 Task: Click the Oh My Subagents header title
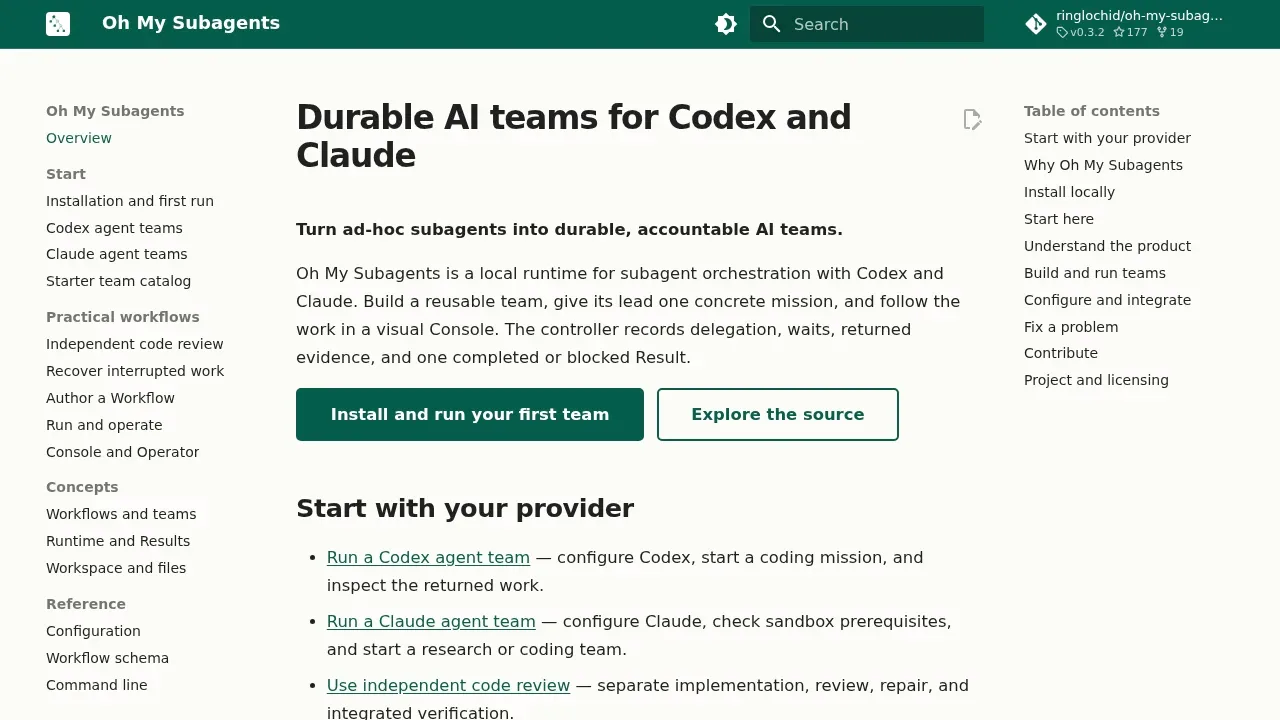(191, 23)
